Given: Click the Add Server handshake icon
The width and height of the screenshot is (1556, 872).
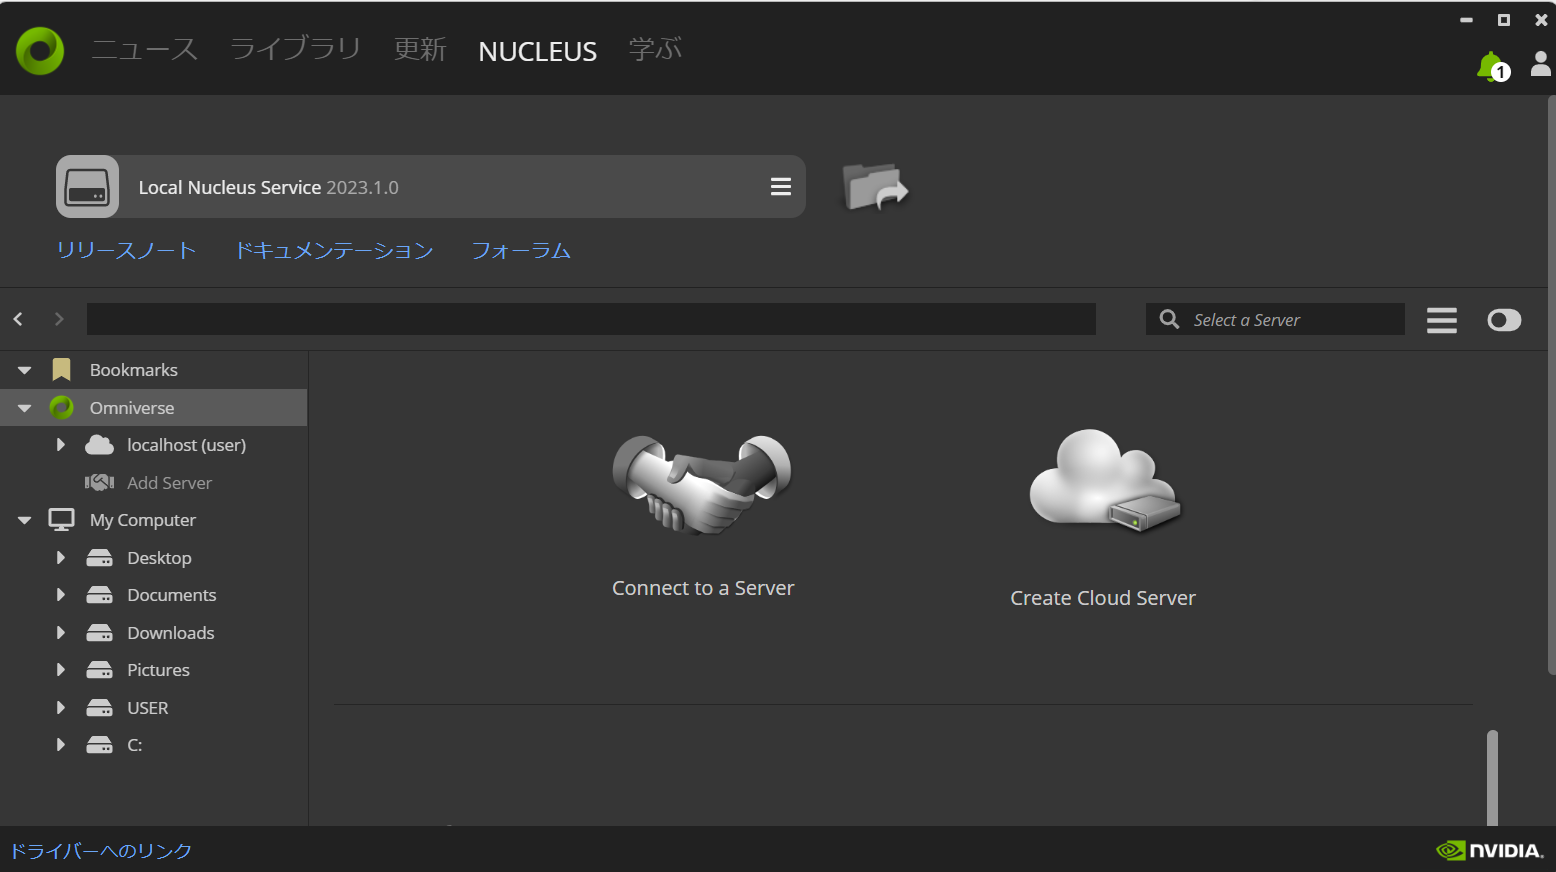Looking at the screenshot, I should [x=99, y=483].
